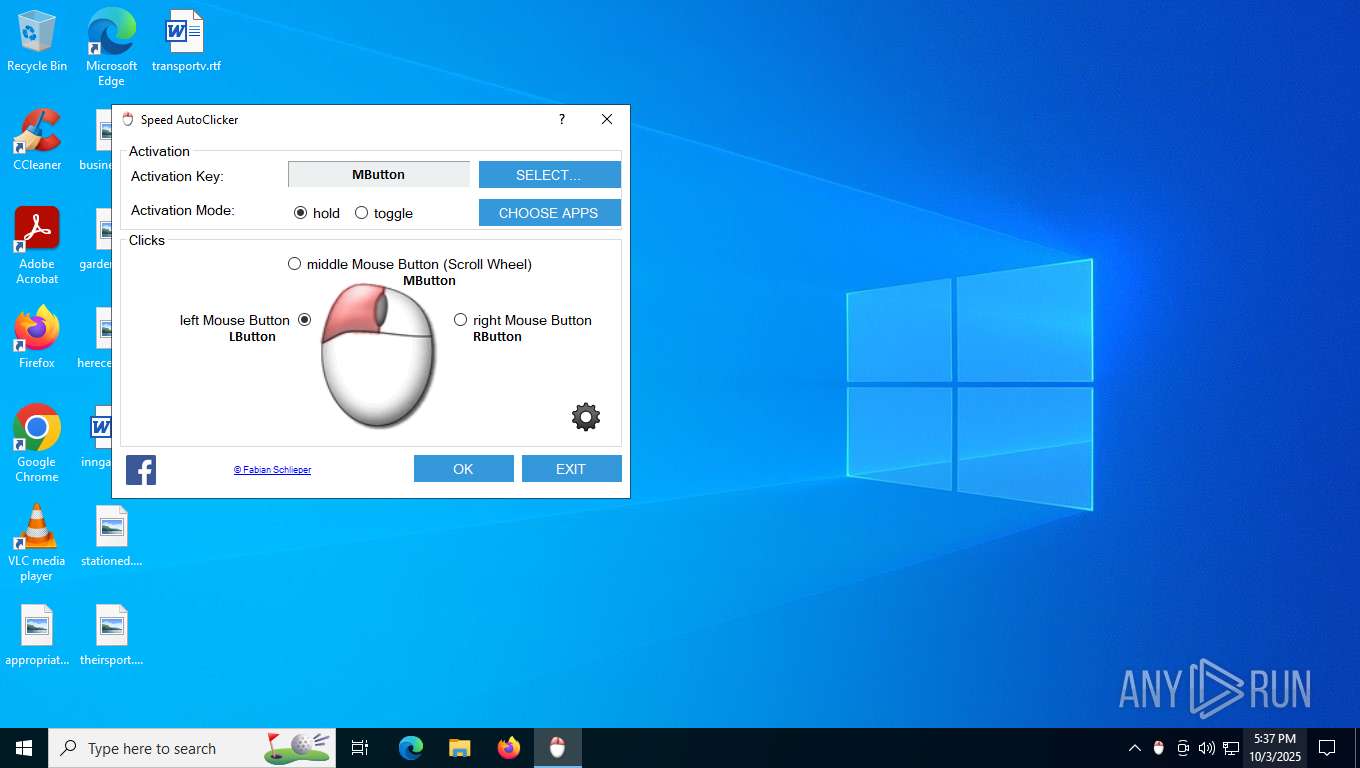Open File Explorer from the taskbar
This screenshot has height=768, width=1360.
pyautogui.click(x=460, y=748)
